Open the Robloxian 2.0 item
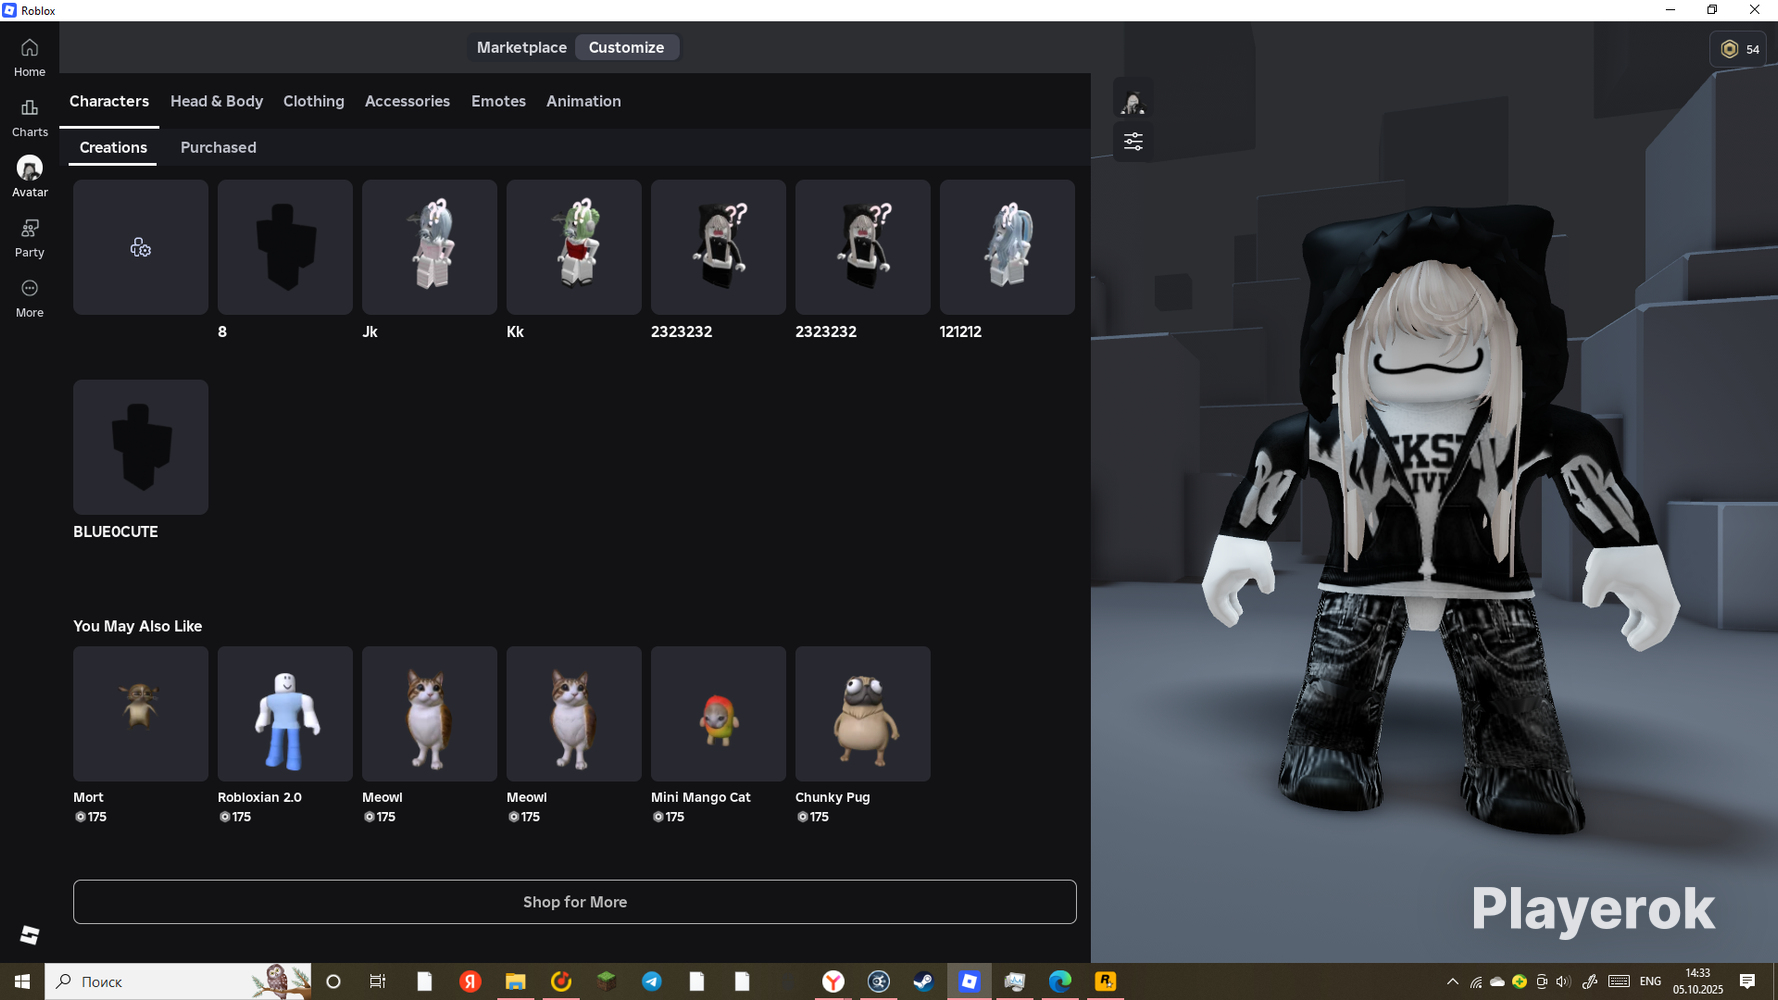 click(x=285, y=714)
